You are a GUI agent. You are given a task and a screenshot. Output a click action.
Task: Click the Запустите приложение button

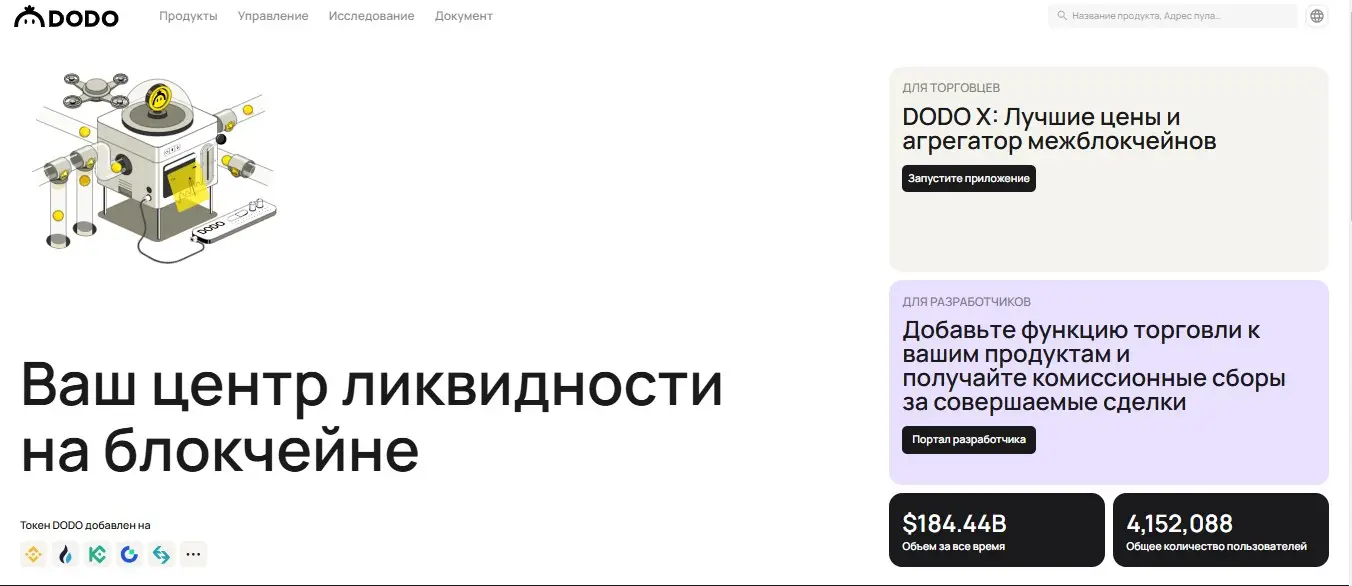pyautogui.click(x=968, y=178)
